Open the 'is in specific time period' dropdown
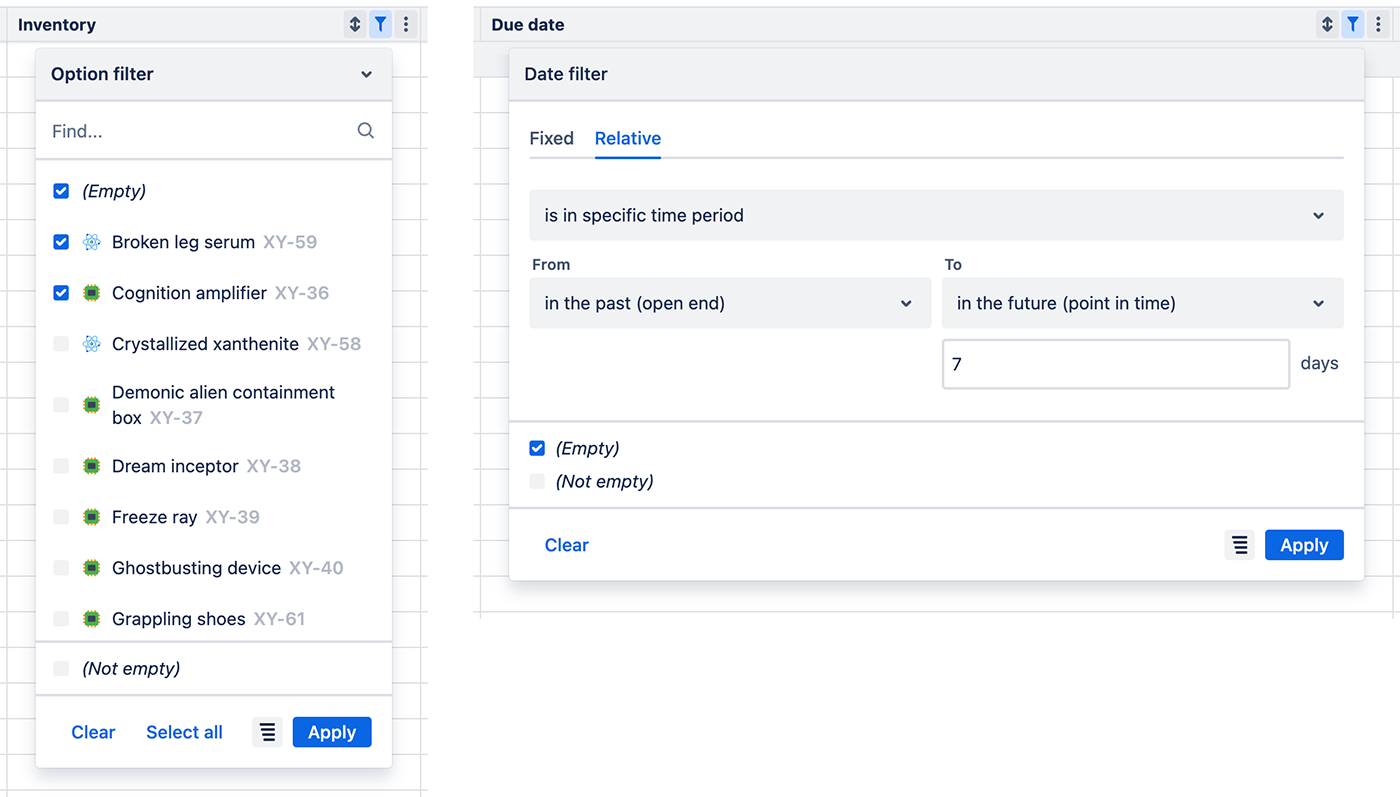1400x797 pixels. tap(936, 214)
